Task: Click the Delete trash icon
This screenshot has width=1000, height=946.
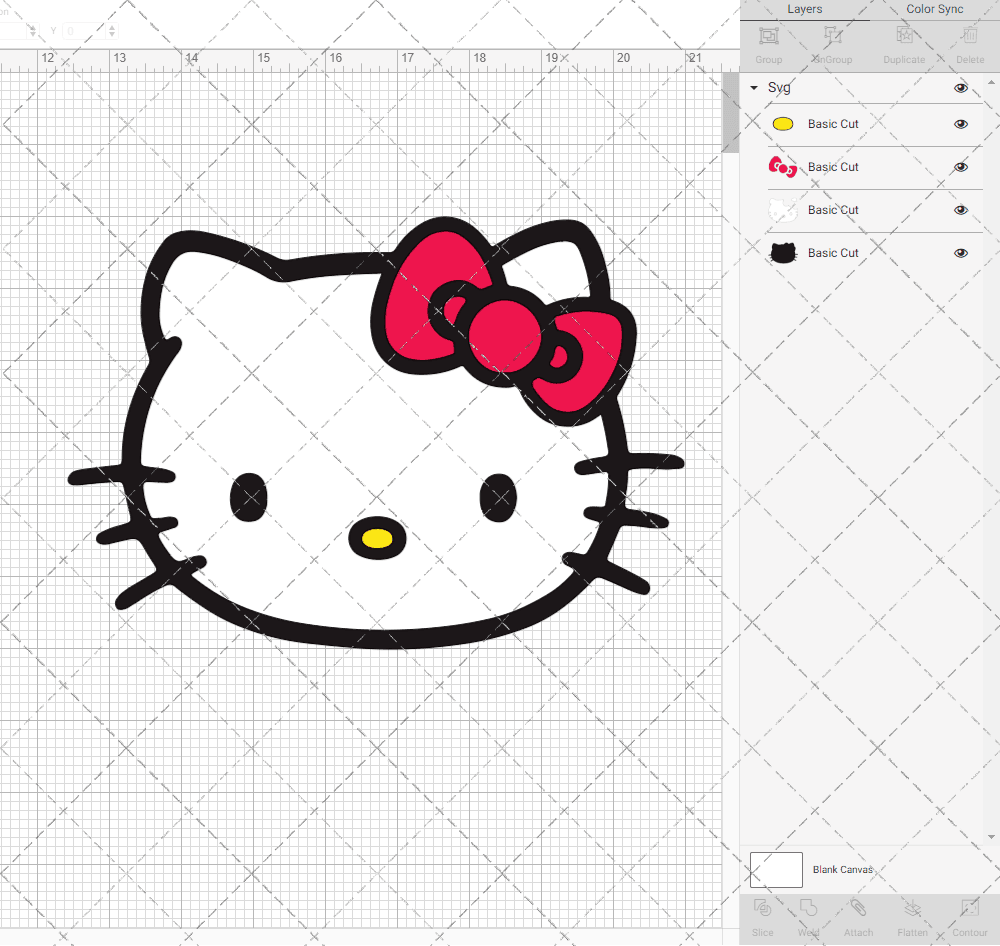Action: 969,36
